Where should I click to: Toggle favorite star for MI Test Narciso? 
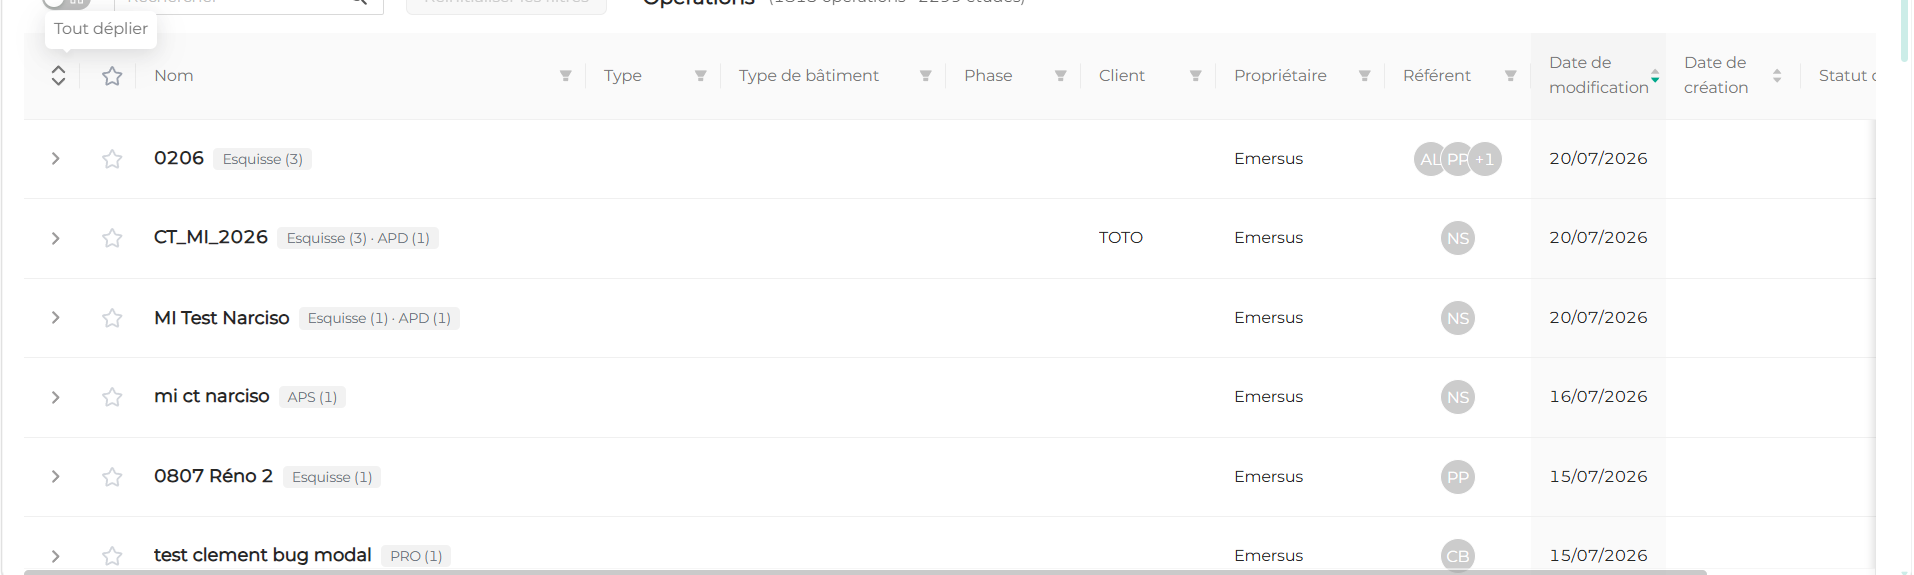(112, 318)
